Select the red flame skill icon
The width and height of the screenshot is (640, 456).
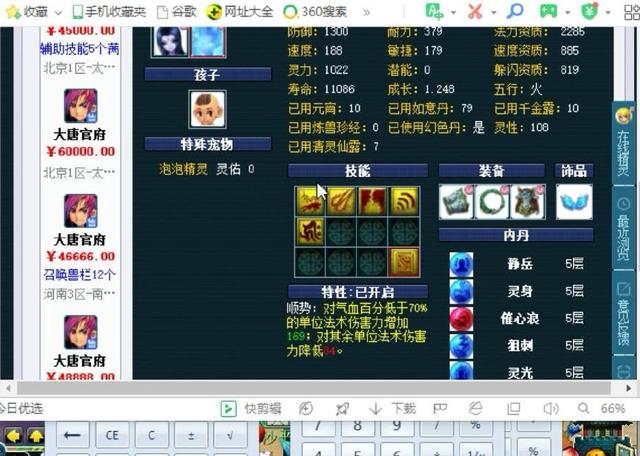point(372,201)
